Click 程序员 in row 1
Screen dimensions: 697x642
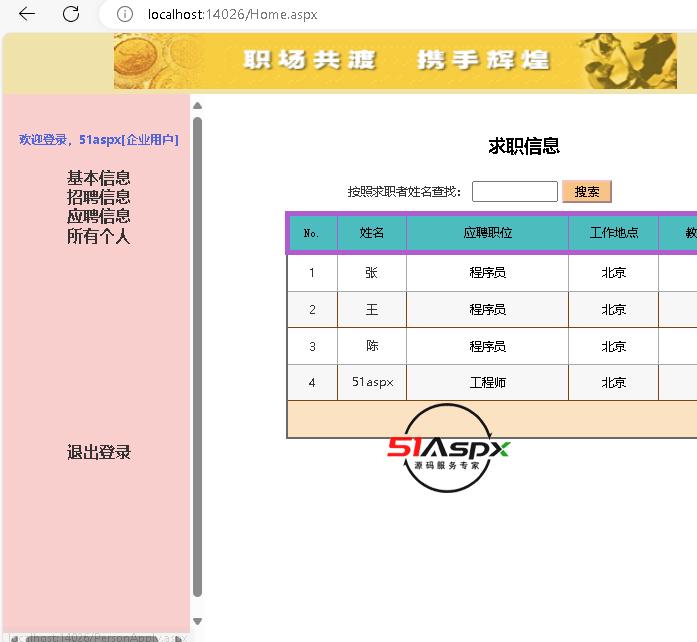point(488,273)
